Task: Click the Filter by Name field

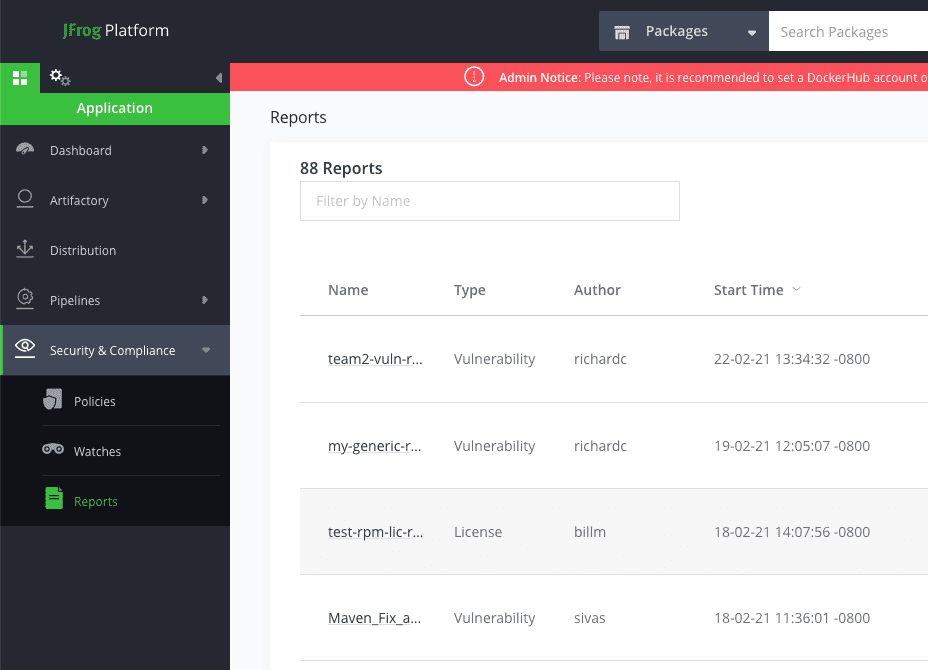Action: click(489, 200)
